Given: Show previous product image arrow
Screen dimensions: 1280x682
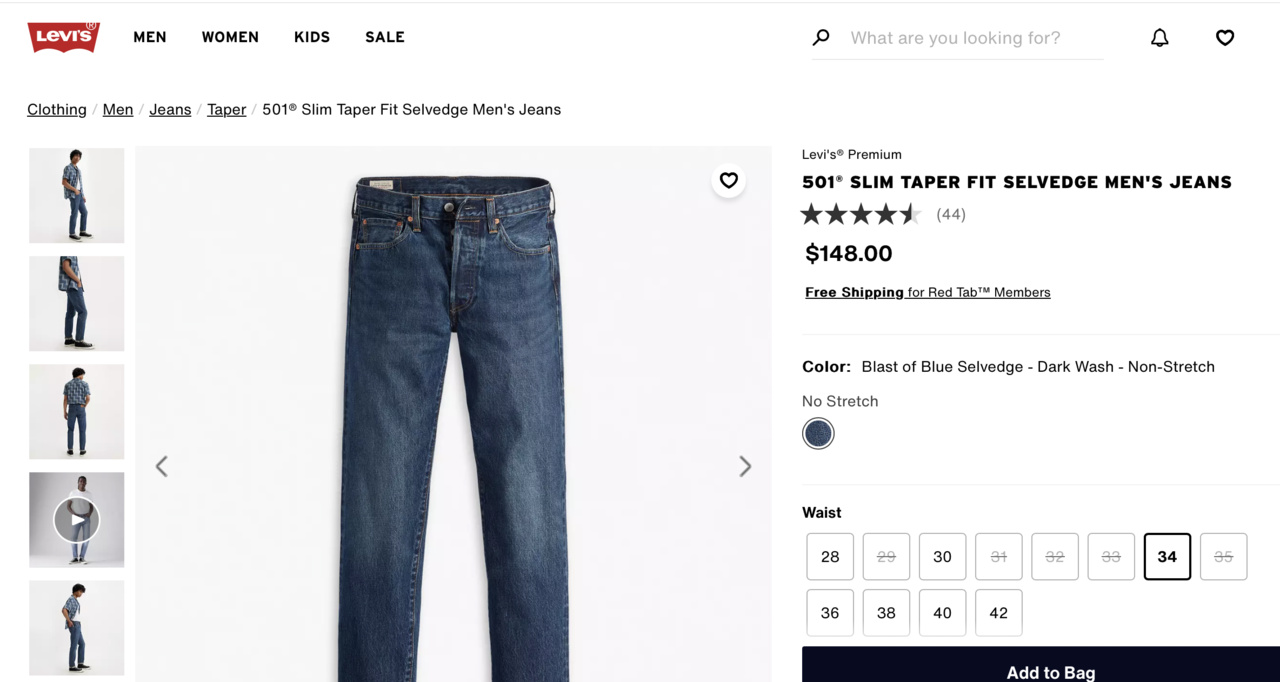Looking at the screenshot, I should [162, 466].
